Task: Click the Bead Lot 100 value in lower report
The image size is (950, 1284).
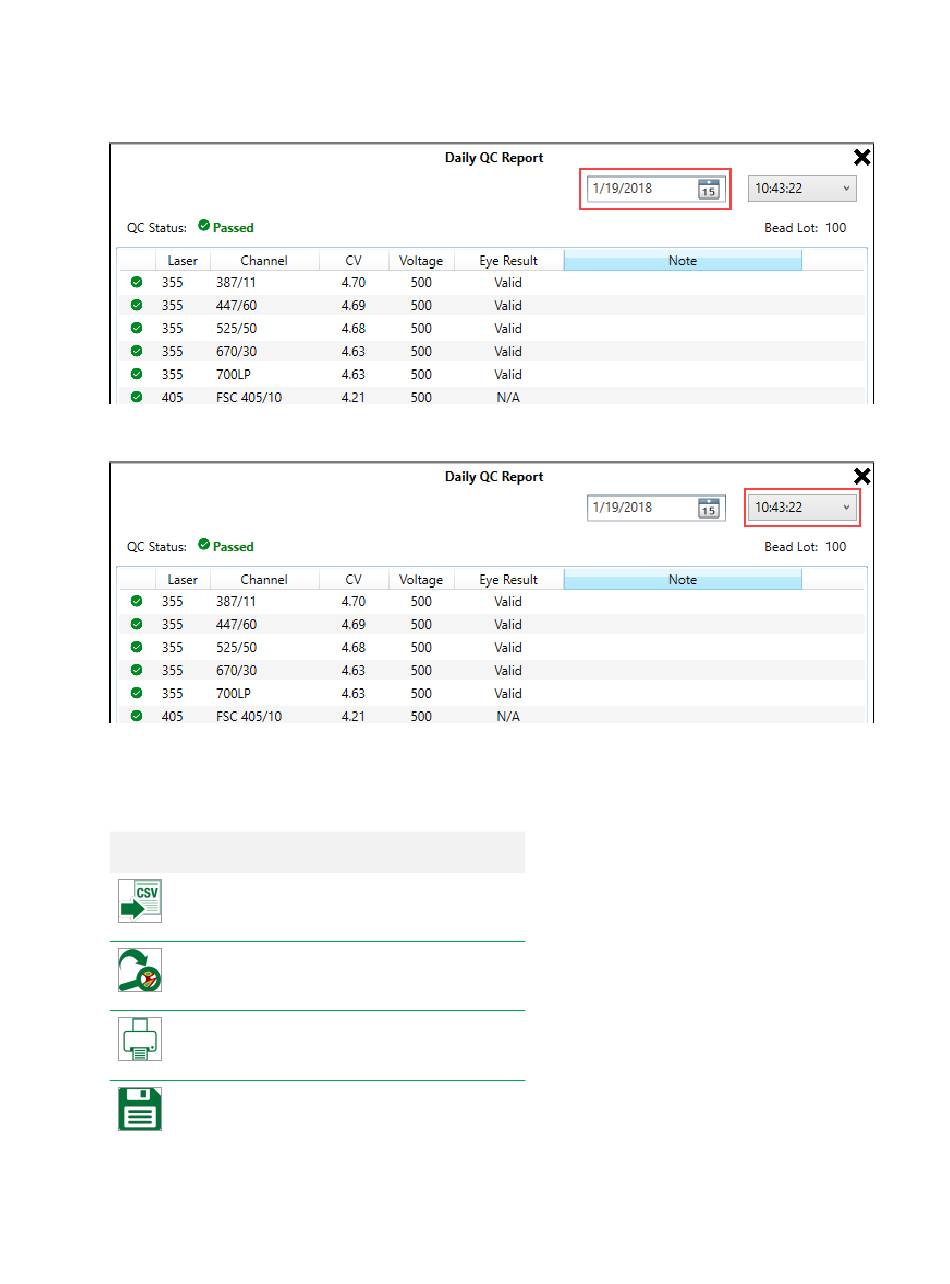Action: click(x=835, y=546)
